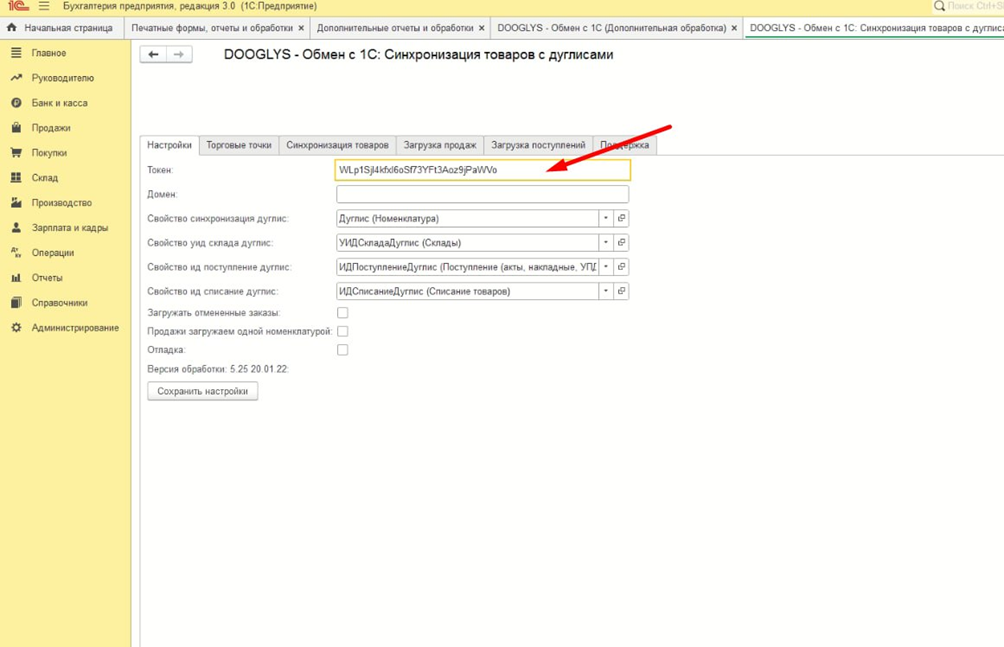Open Производство section in sidebar
This screenshot has width=1004, height=647.
[x=61, y=203]
